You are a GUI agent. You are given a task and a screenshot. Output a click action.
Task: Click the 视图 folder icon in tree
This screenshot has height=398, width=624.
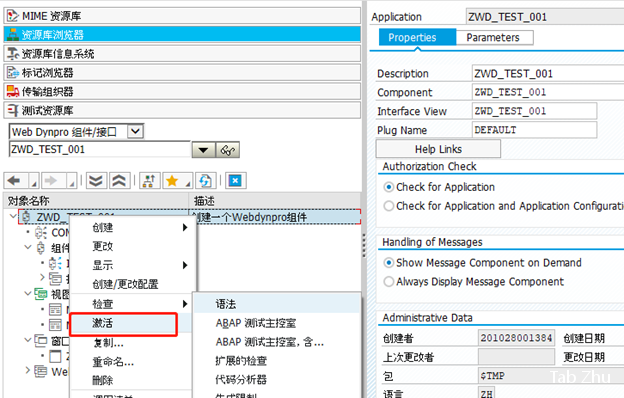(41, 294)
